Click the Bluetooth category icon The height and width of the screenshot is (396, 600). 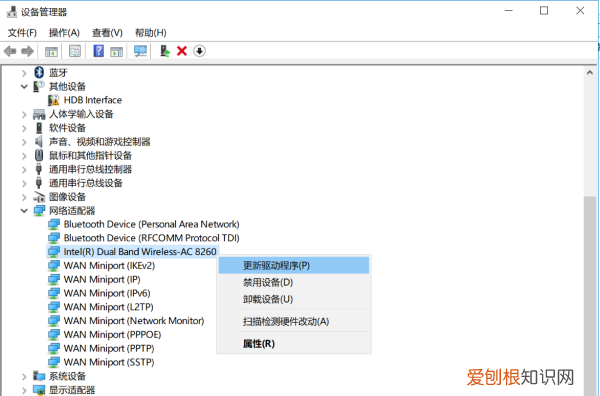click(39, 72)
